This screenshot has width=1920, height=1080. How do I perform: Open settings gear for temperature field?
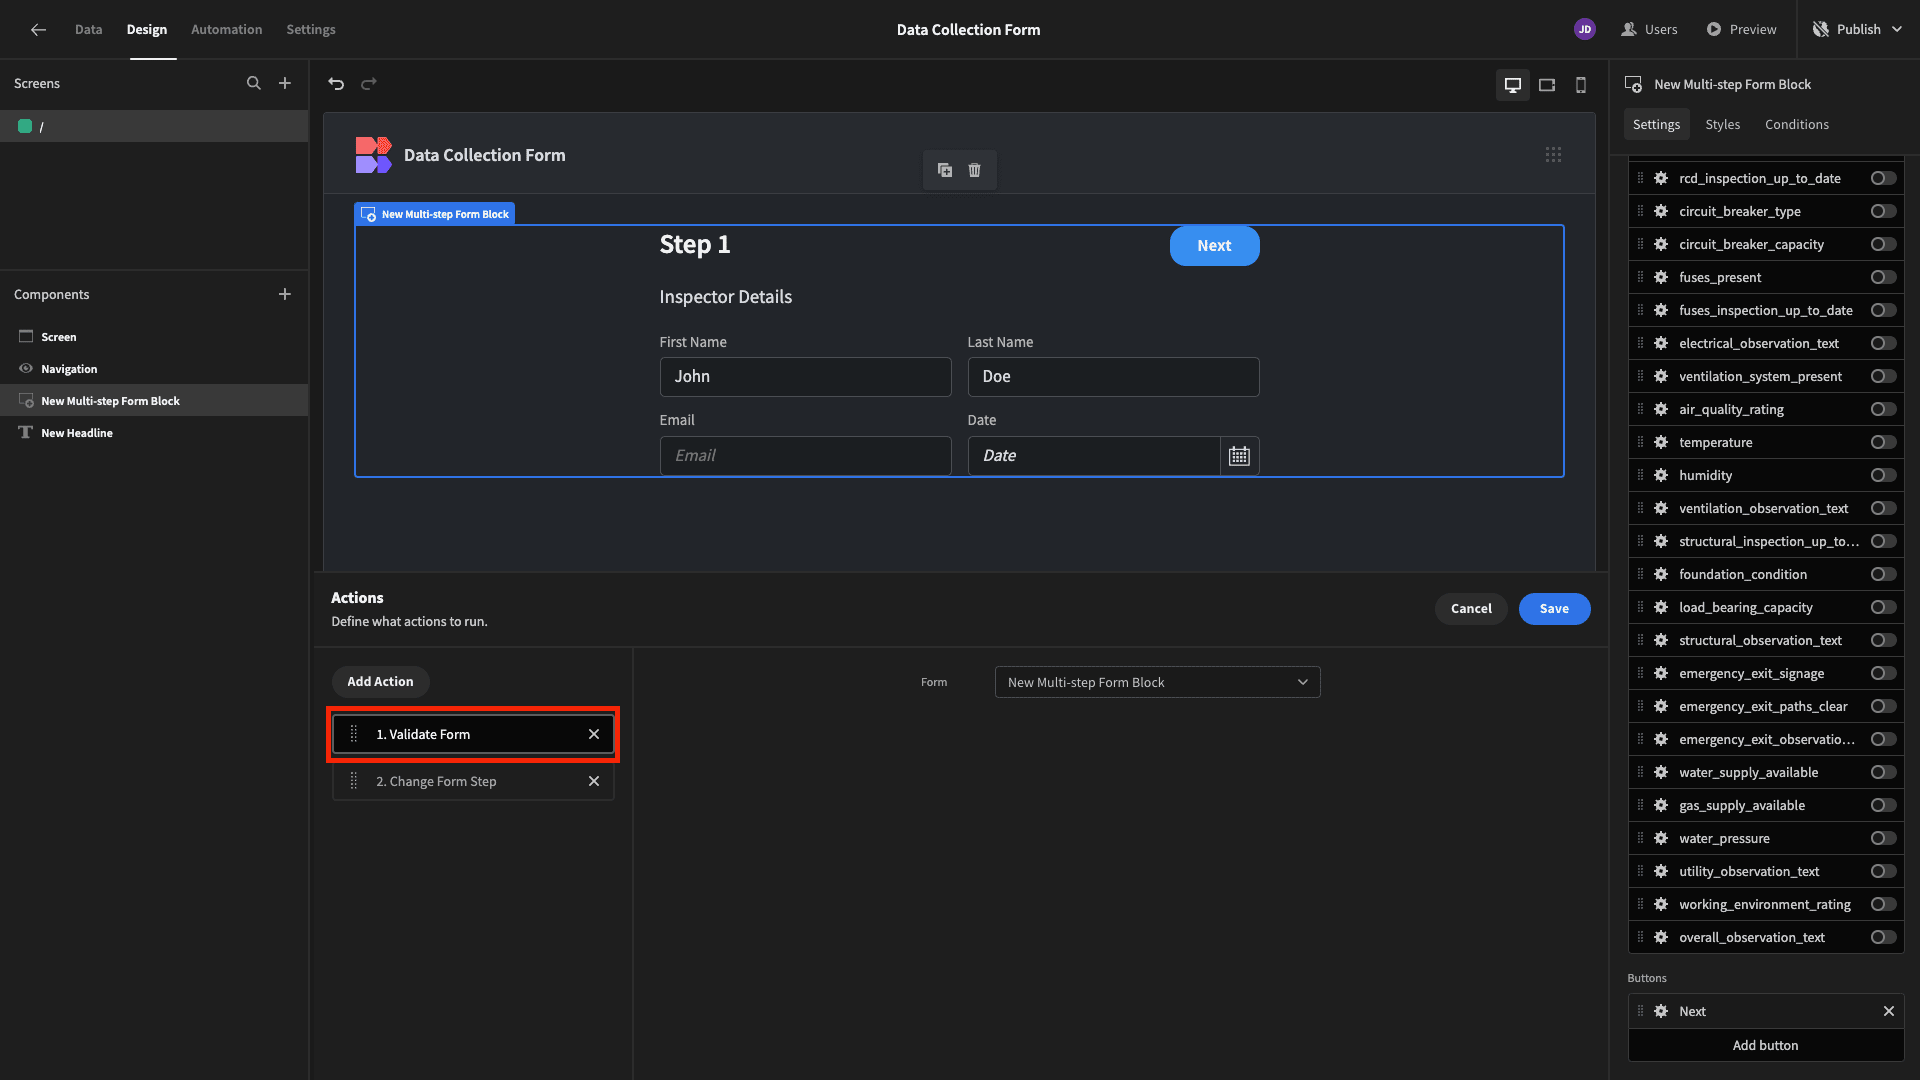tap(1661, 442)
